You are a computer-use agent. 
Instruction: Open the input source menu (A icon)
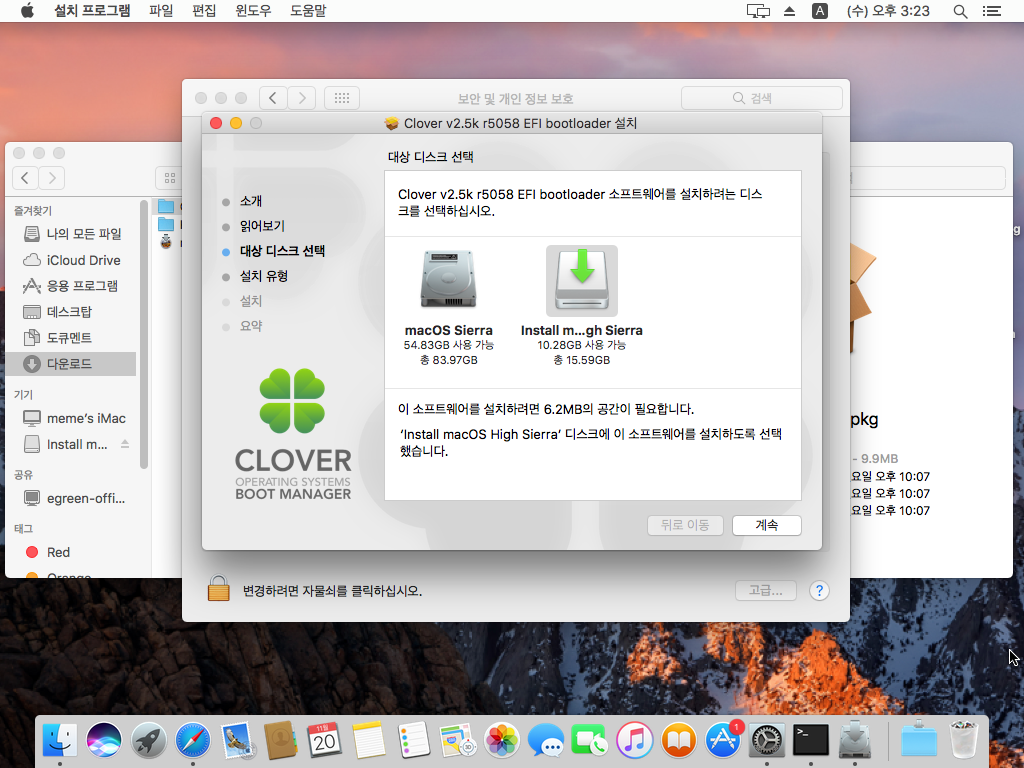pos(820,11)
